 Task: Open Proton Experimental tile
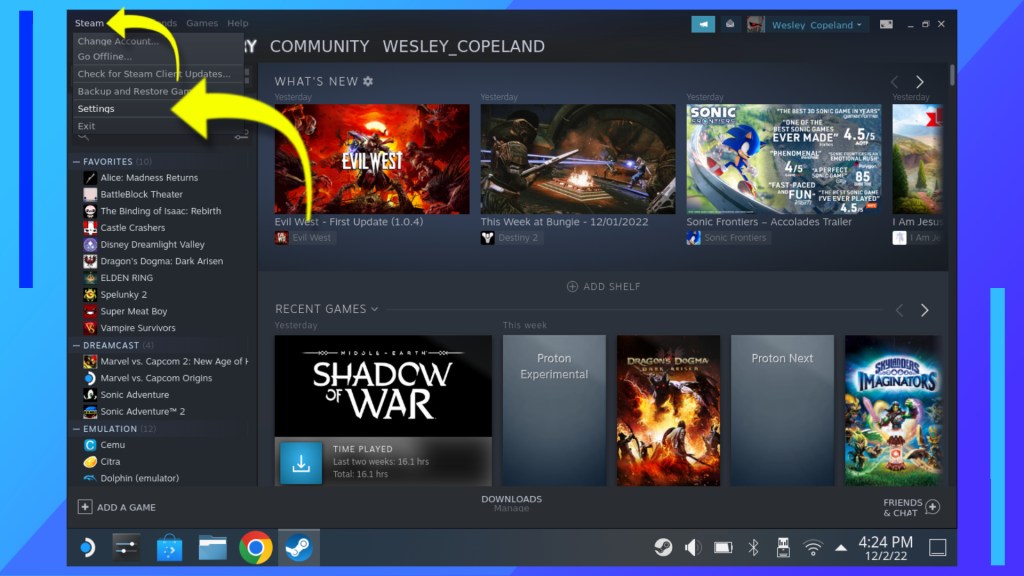pos(554,410)
